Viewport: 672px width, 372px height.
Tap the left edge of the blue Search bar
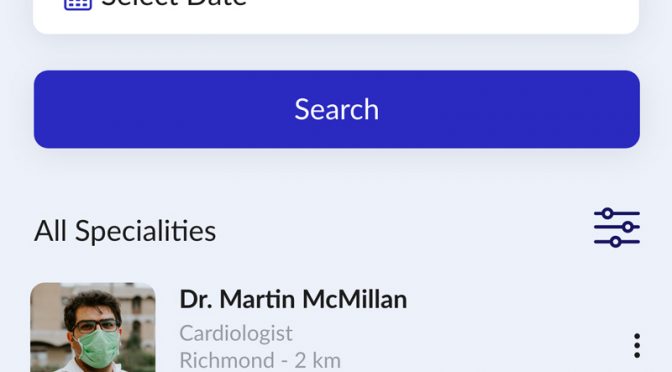(47, 109)
